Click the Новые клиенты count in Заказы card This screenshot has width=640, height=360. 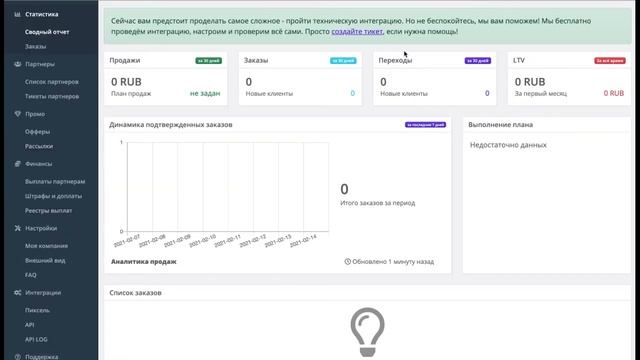(353, 93)
